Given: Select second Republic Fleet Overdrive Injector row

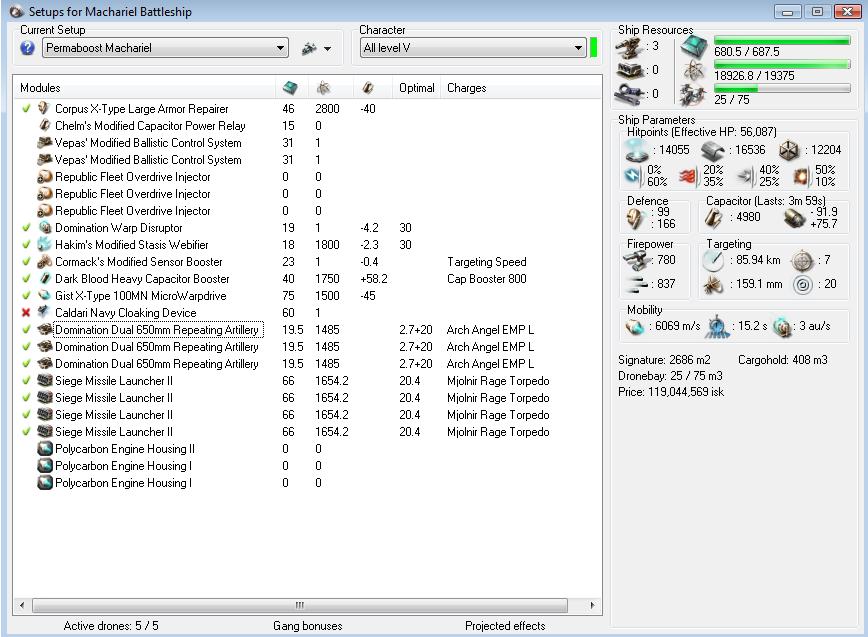Looking at the screenshot, I should tap(307, 194).
